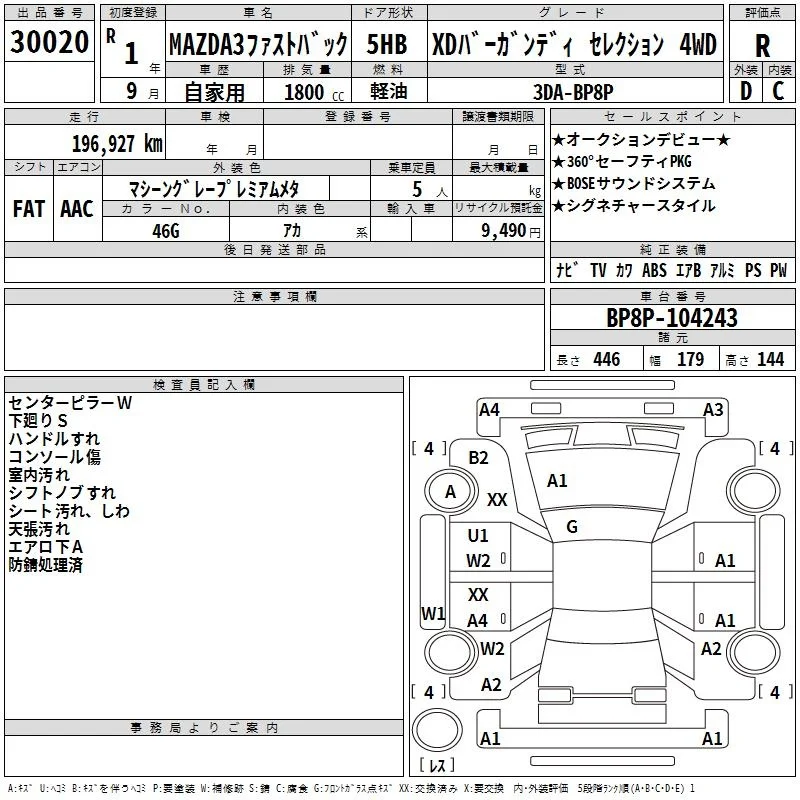Click U1 mark on left door

(478, 536)
